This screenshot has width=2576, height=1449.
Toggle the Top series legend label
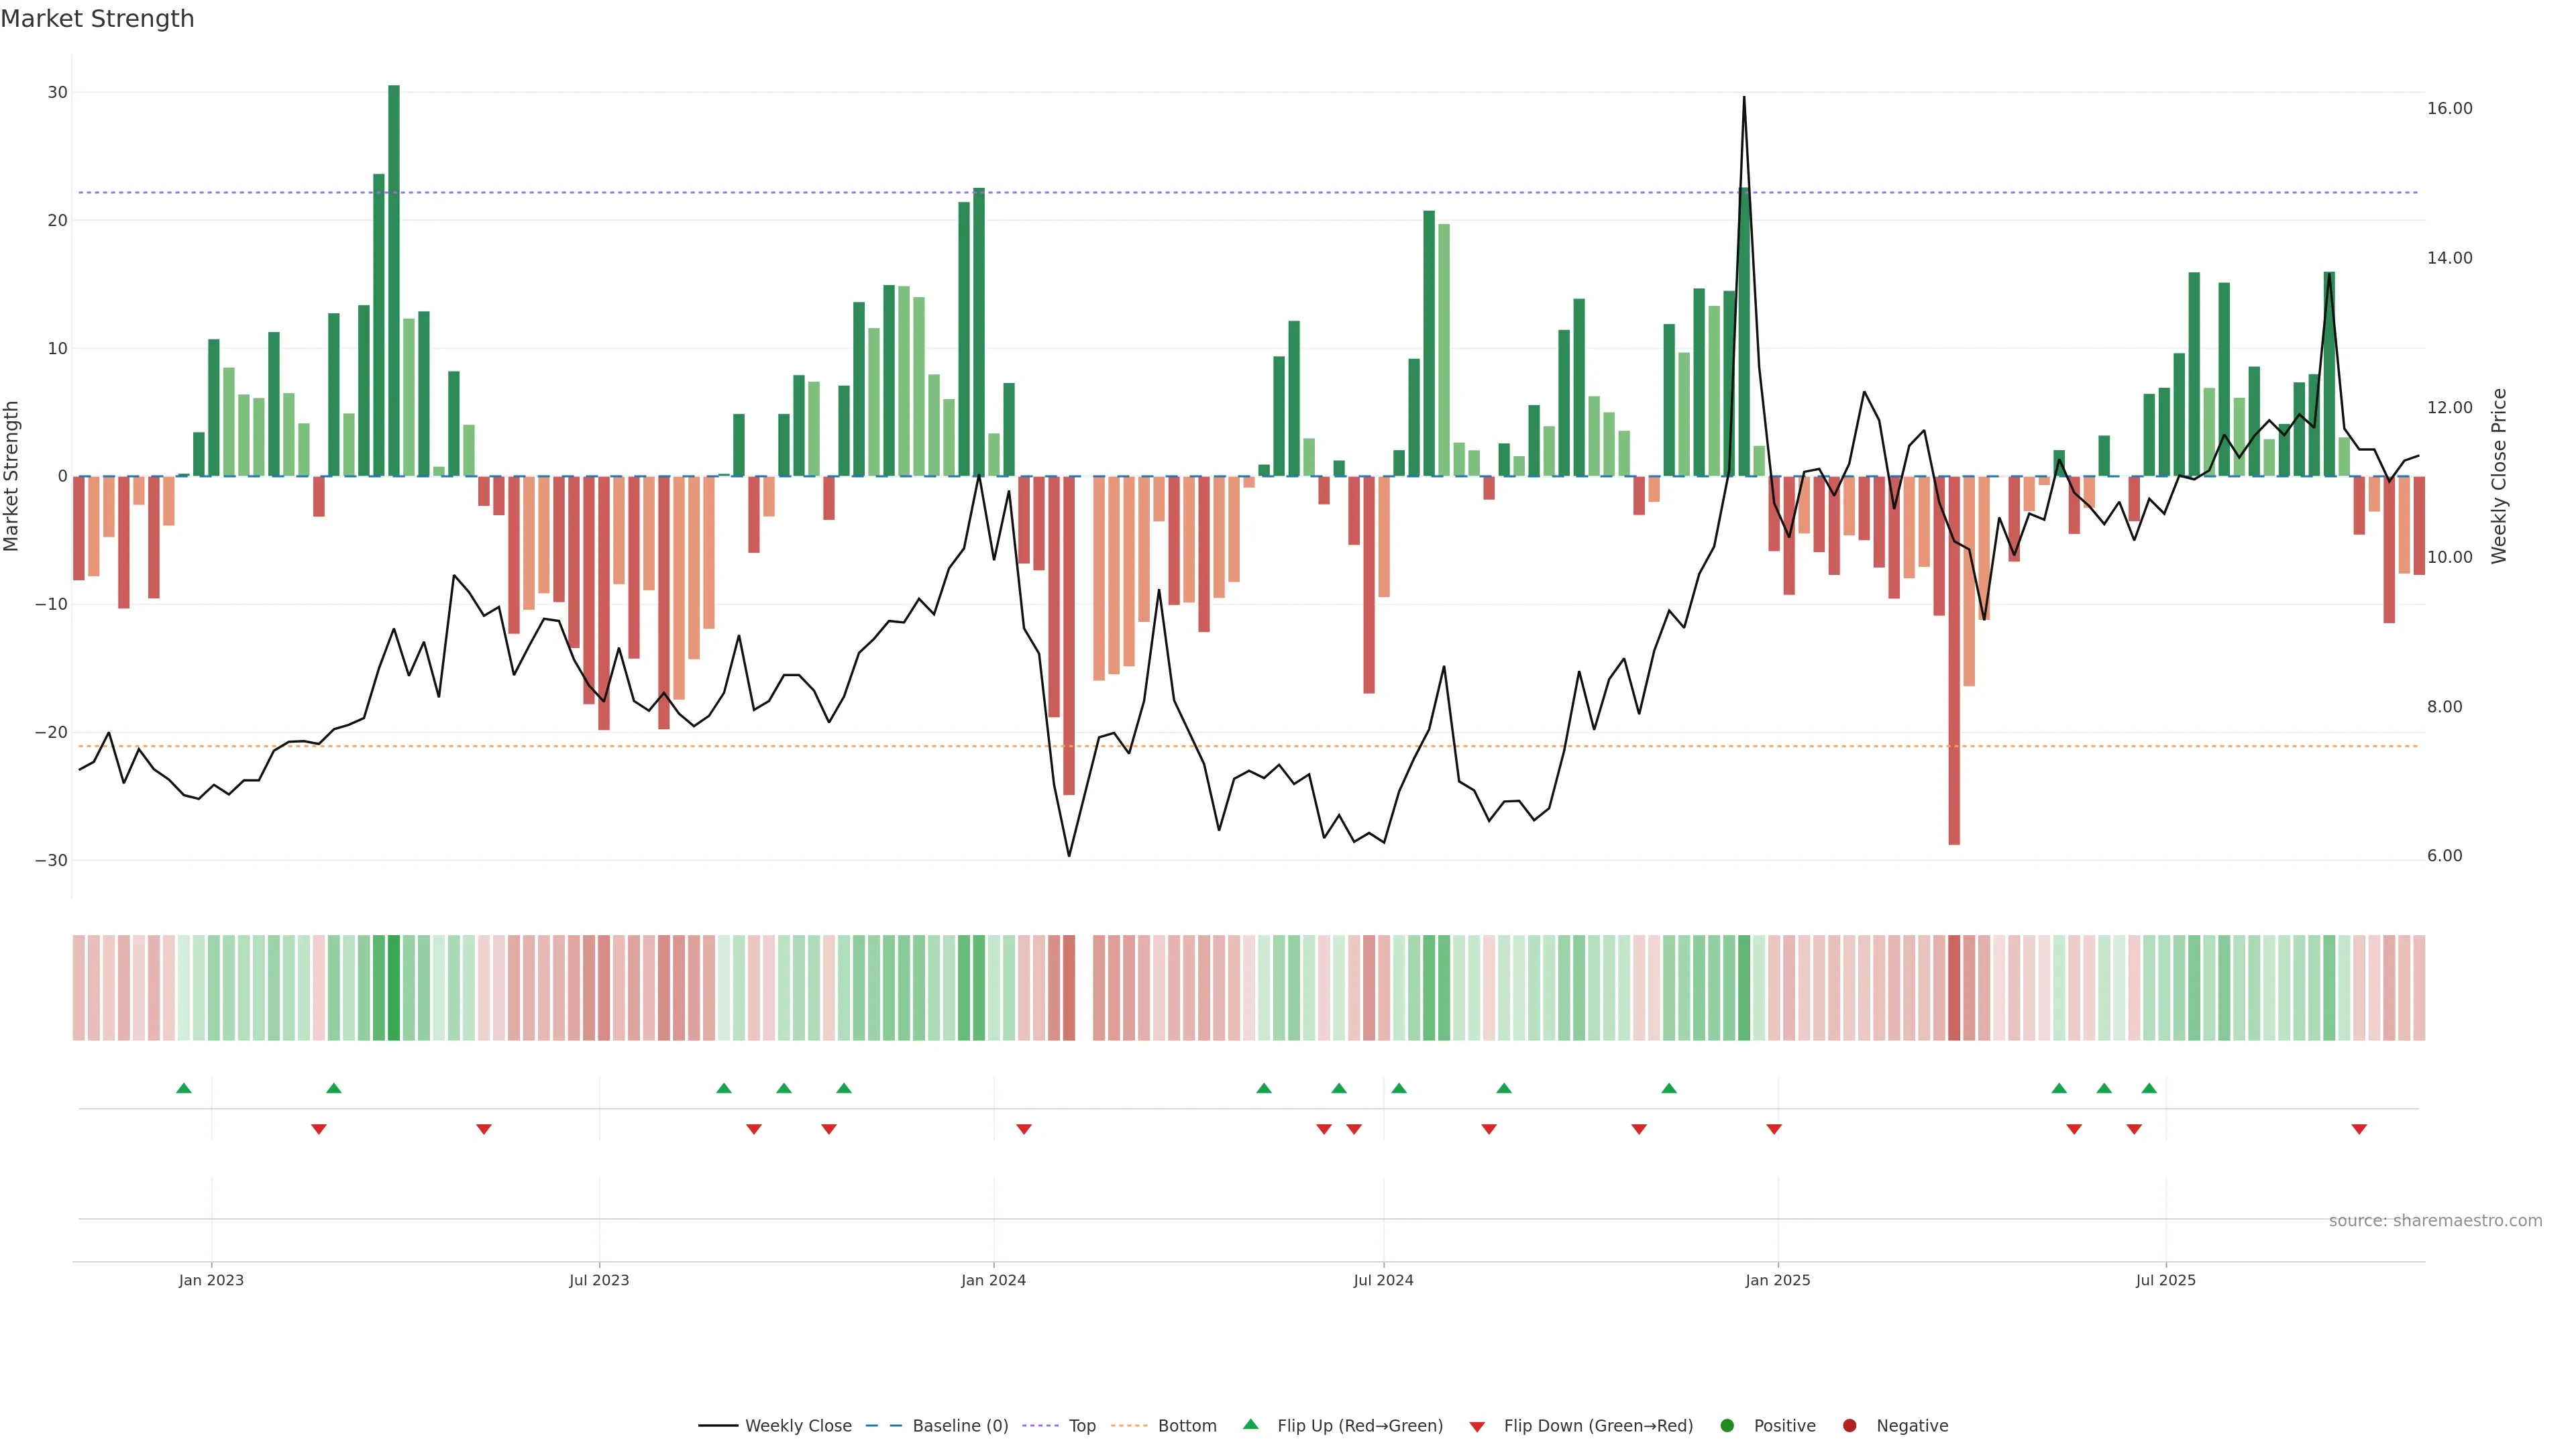pos(1082,1426)
